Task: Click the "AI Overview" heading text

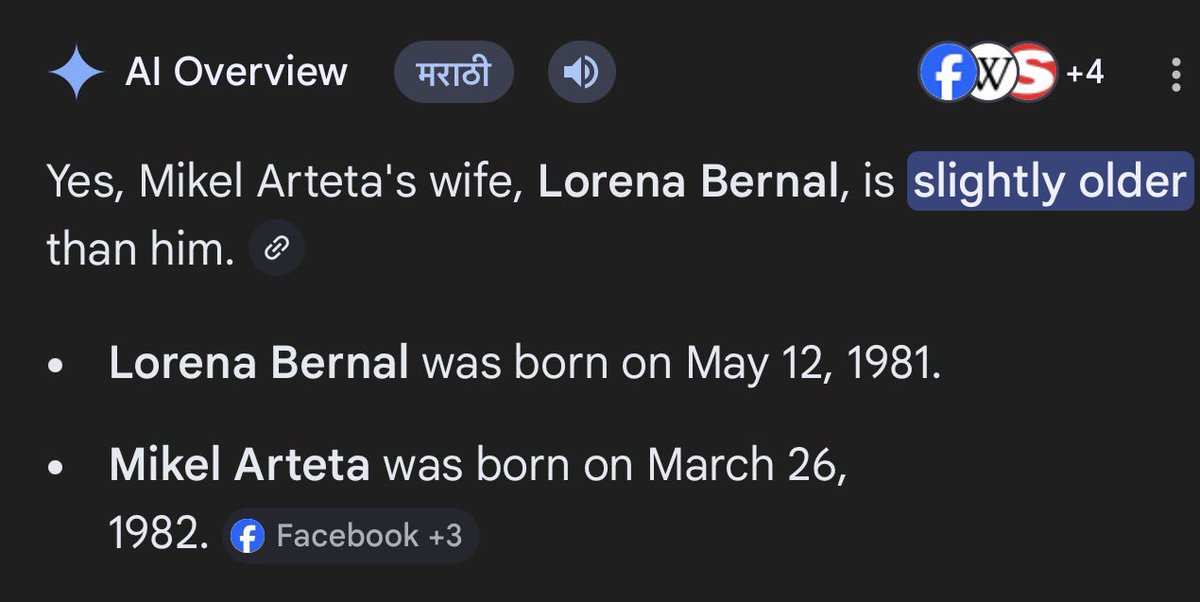Action: (236, 72)
